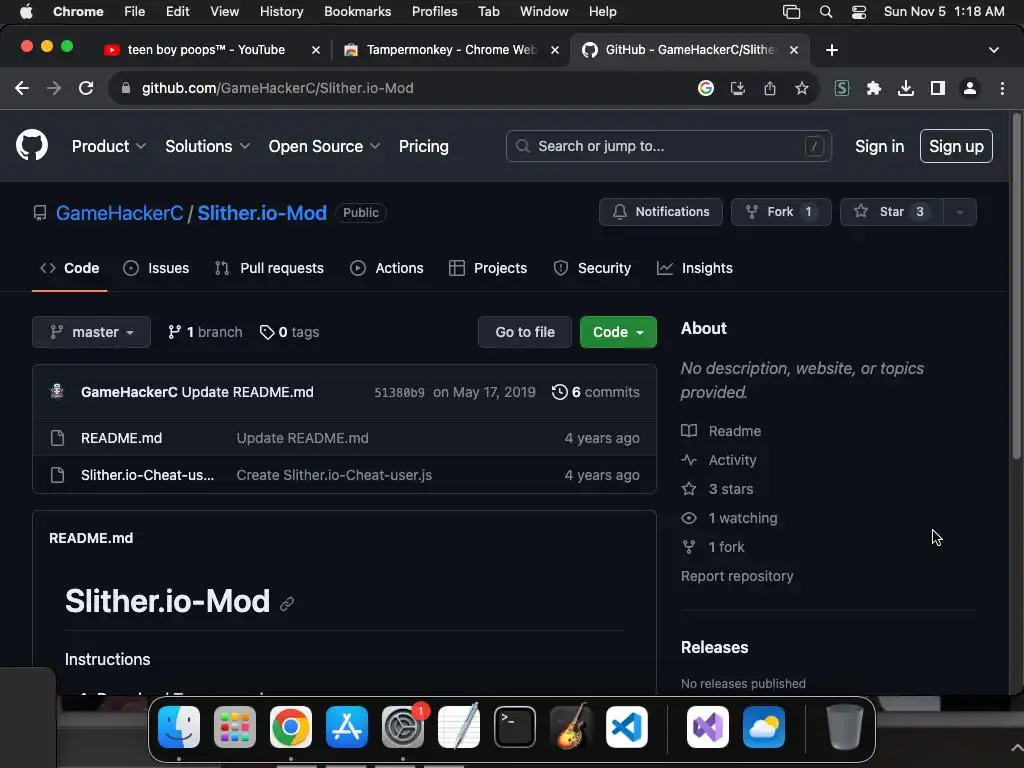Click the Sign up button
This screenshot has width=1024, height=768.
pos(956,146)
